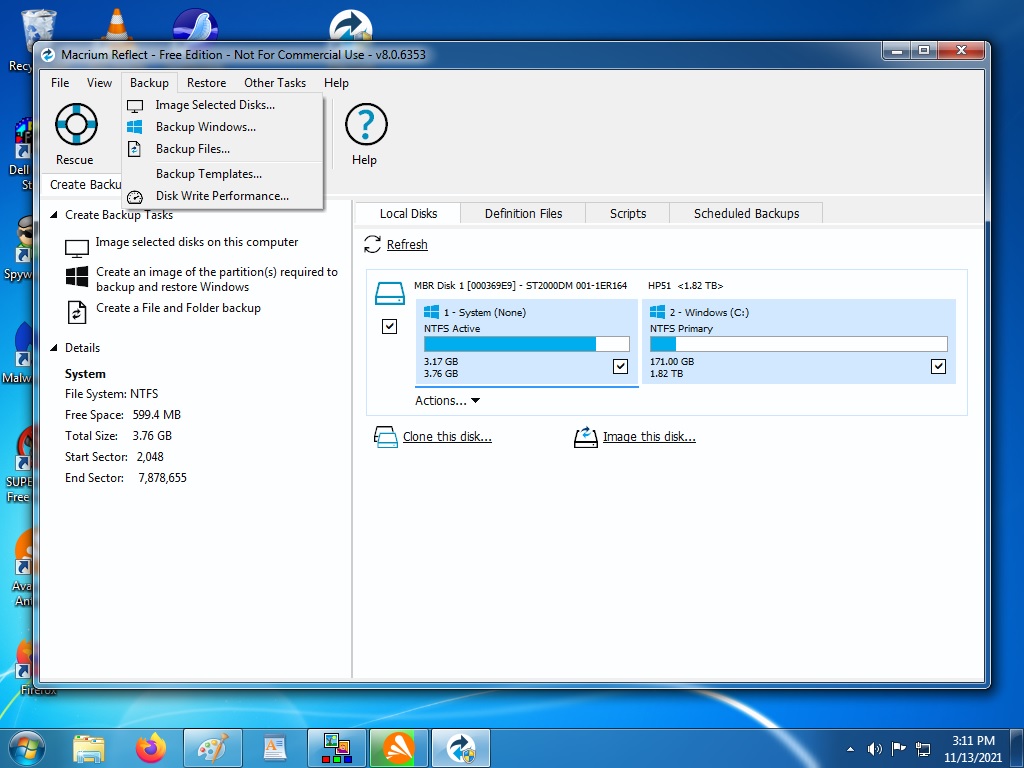Open the Restore menu

point(206,83)
